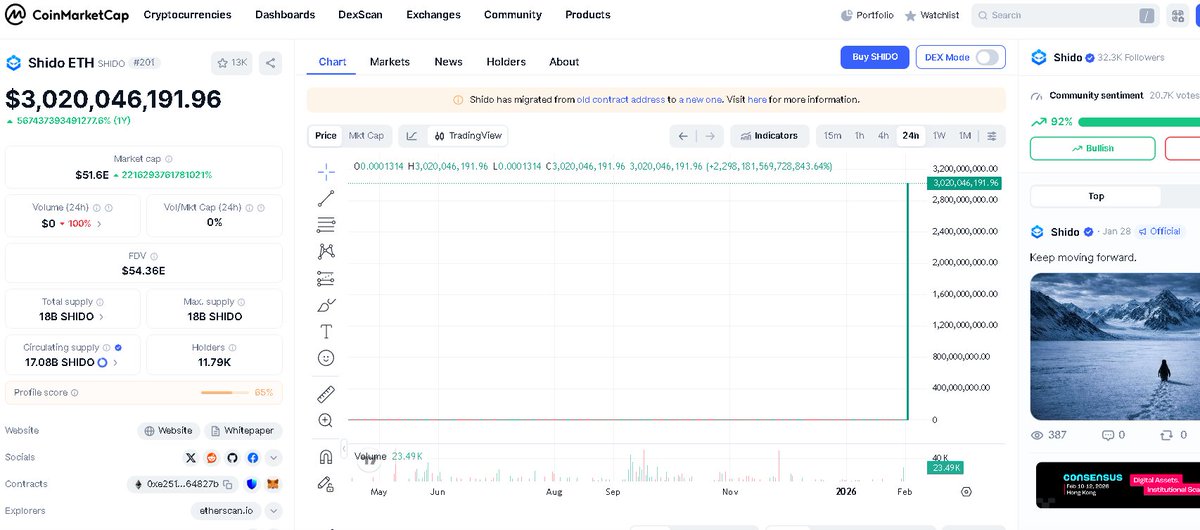
Task: Select the forecast/measure position tool
Action: coord(326,278)
